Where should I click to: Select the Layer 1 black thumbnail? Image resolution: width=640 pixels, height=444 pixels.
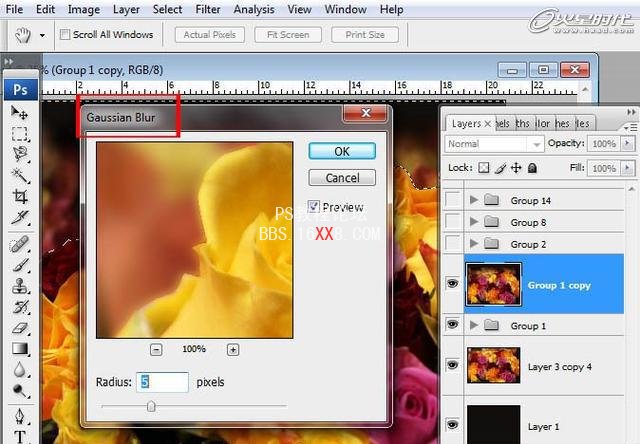[x=493, y=424]
